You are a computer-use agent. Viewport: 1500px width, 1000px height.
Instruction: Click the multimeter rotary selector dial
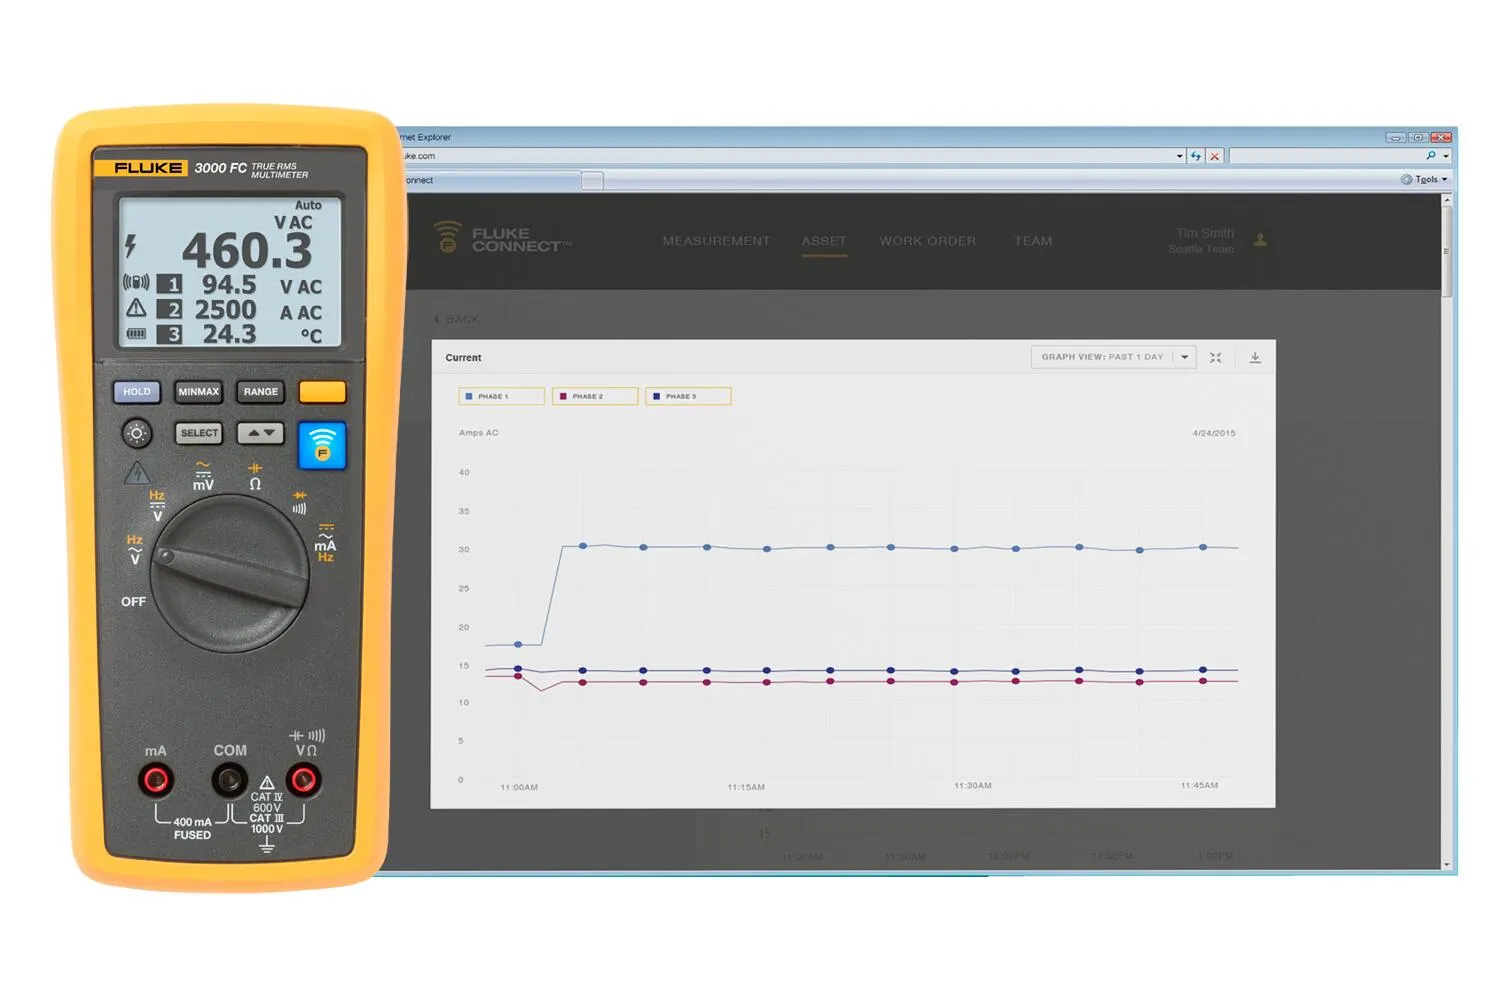tap(229, 575)
